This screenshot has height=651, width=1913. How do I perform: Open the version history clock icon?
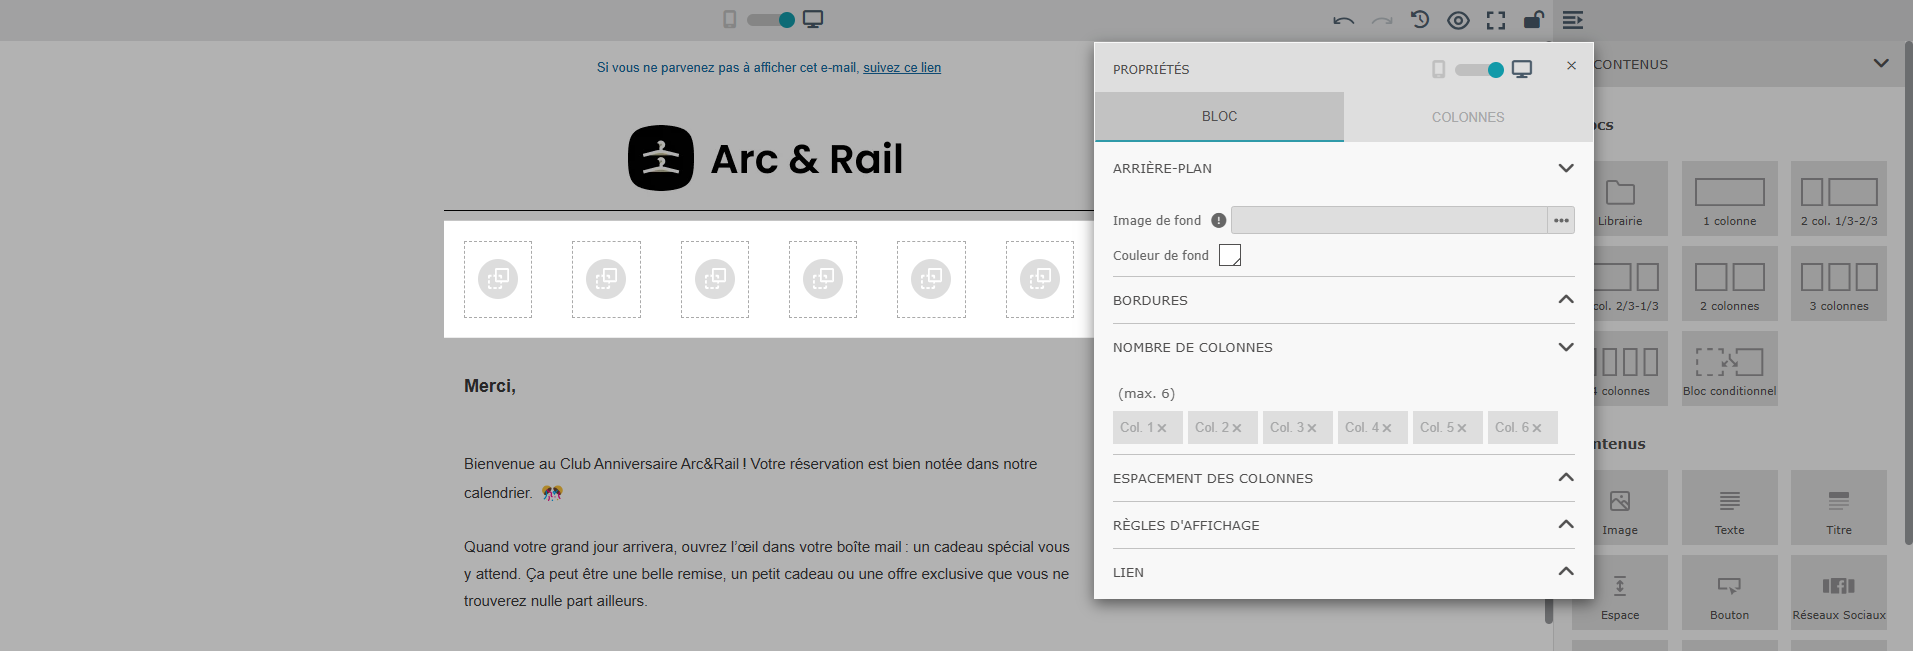click(x=1420, y=19)
